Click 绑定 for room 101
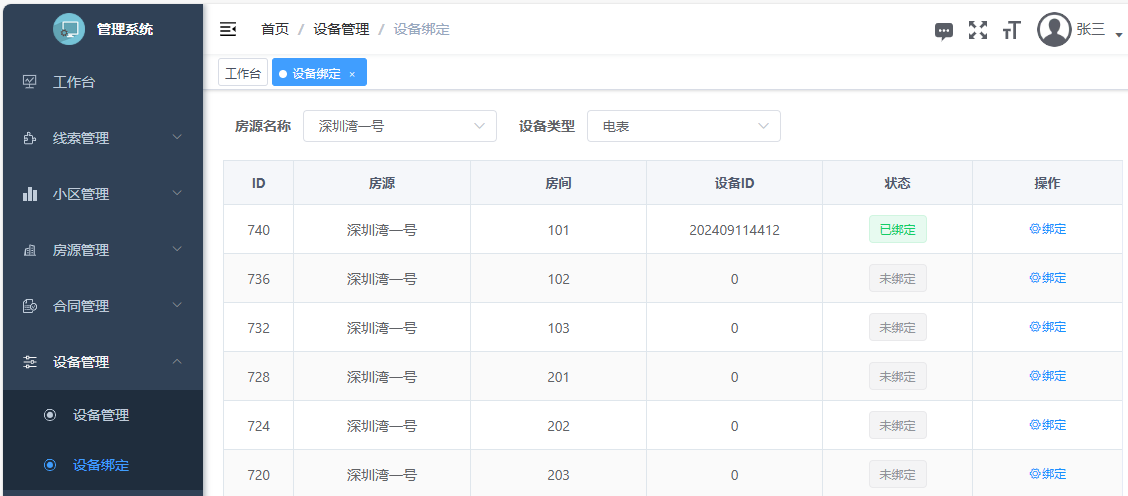Screen dimensions: 1128x496 pos(1047,229)
